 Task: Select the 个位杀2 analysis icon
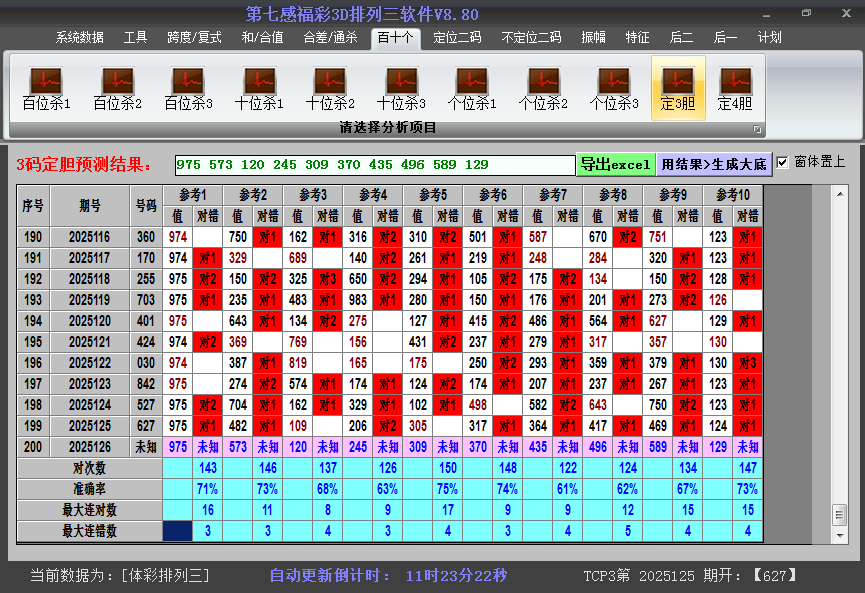click(543, 88)
